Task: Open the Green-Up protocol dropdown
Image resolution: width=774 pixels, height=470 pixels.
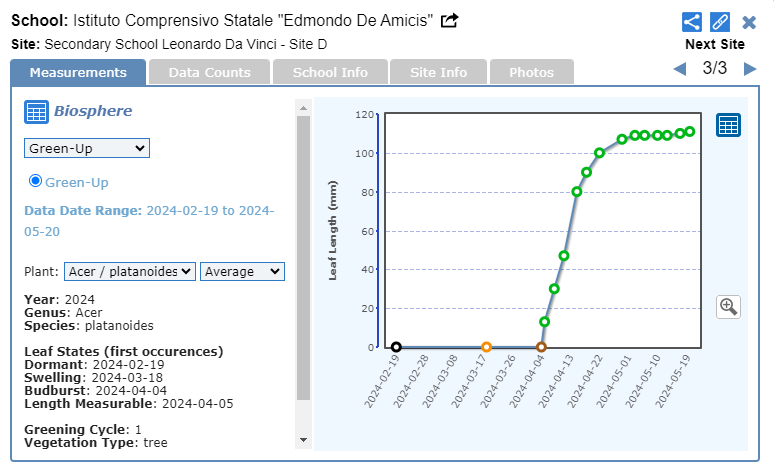Action: pyautogui.click(x=87, y=148)
